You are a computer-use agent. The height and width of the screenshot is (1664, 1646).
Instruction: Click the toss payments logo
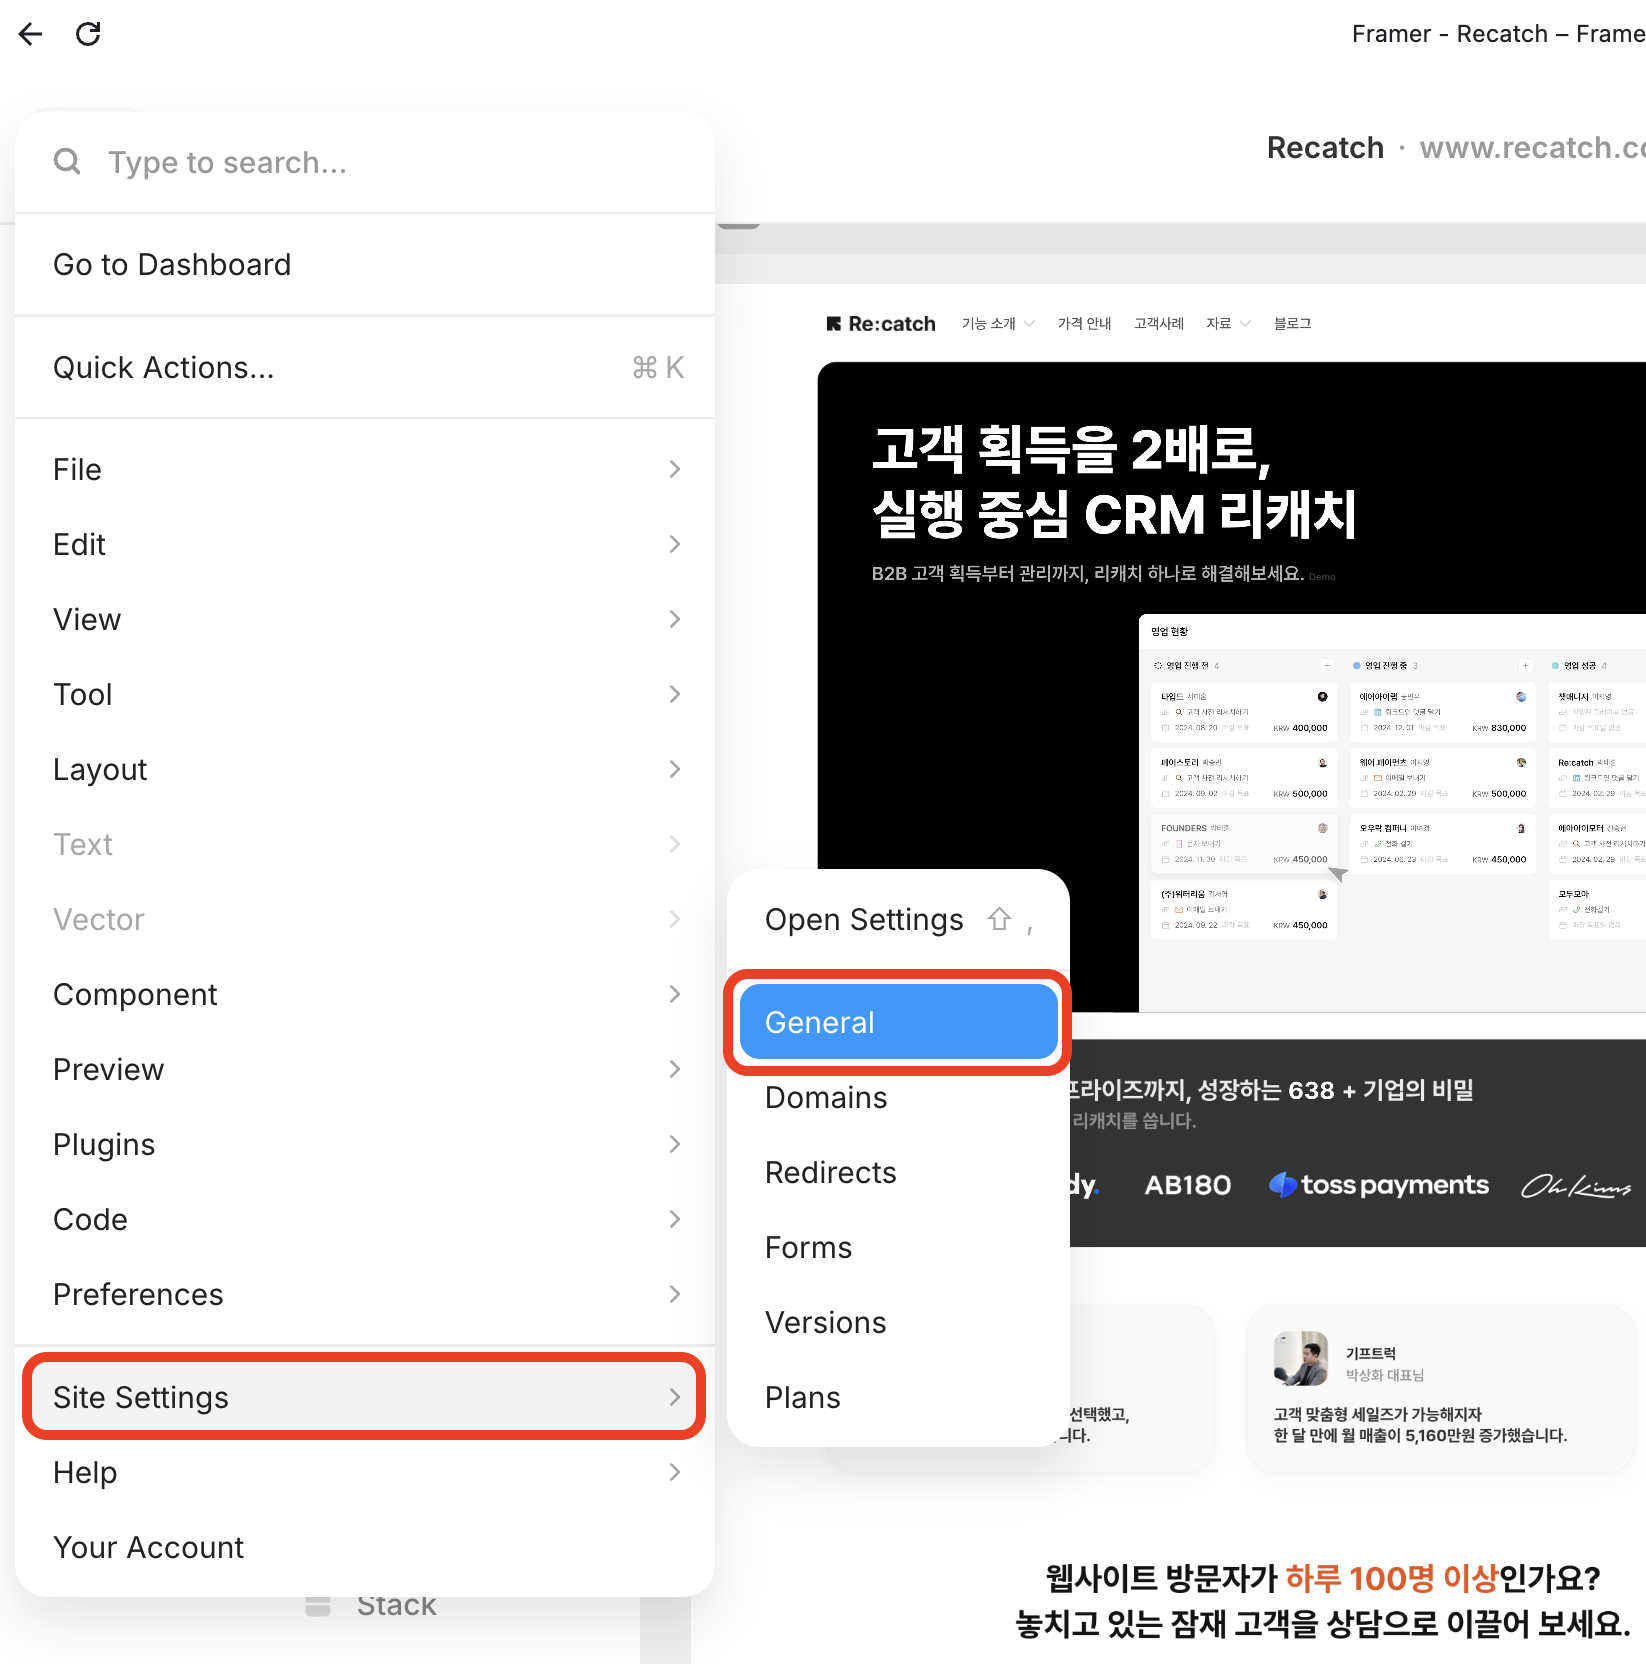tap(1379, 1185)
